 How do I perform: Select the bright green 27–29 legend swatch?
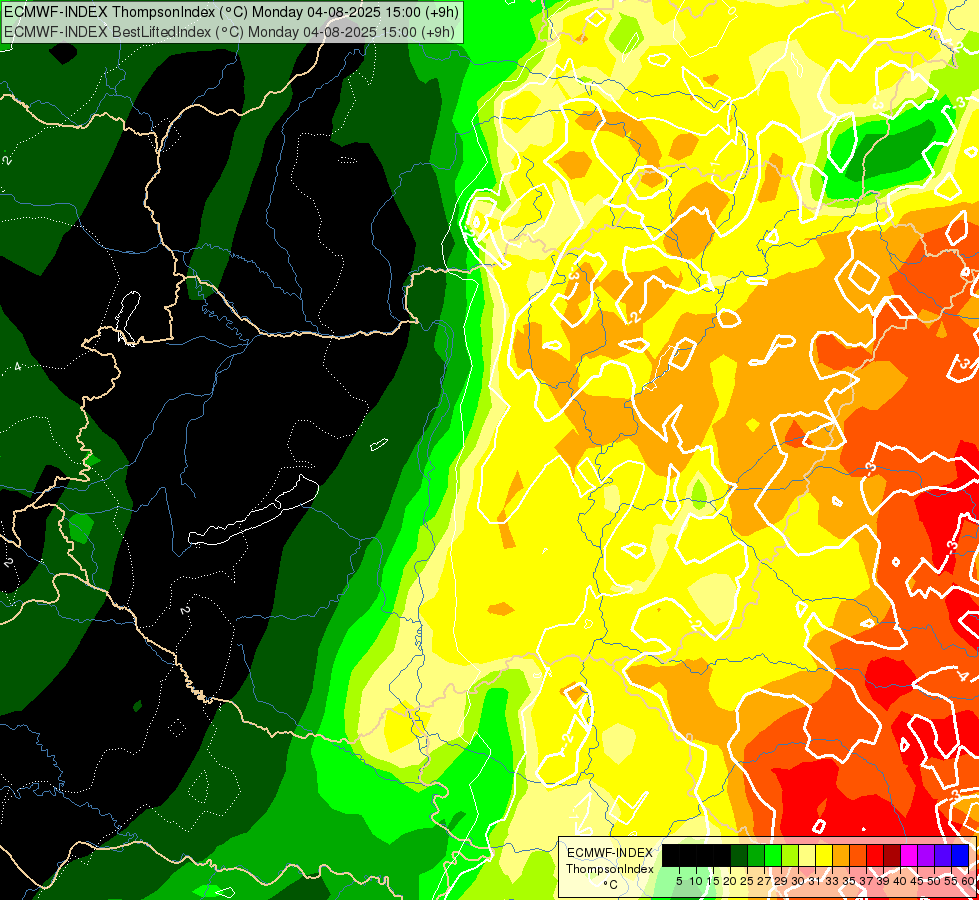pos(773,856)
